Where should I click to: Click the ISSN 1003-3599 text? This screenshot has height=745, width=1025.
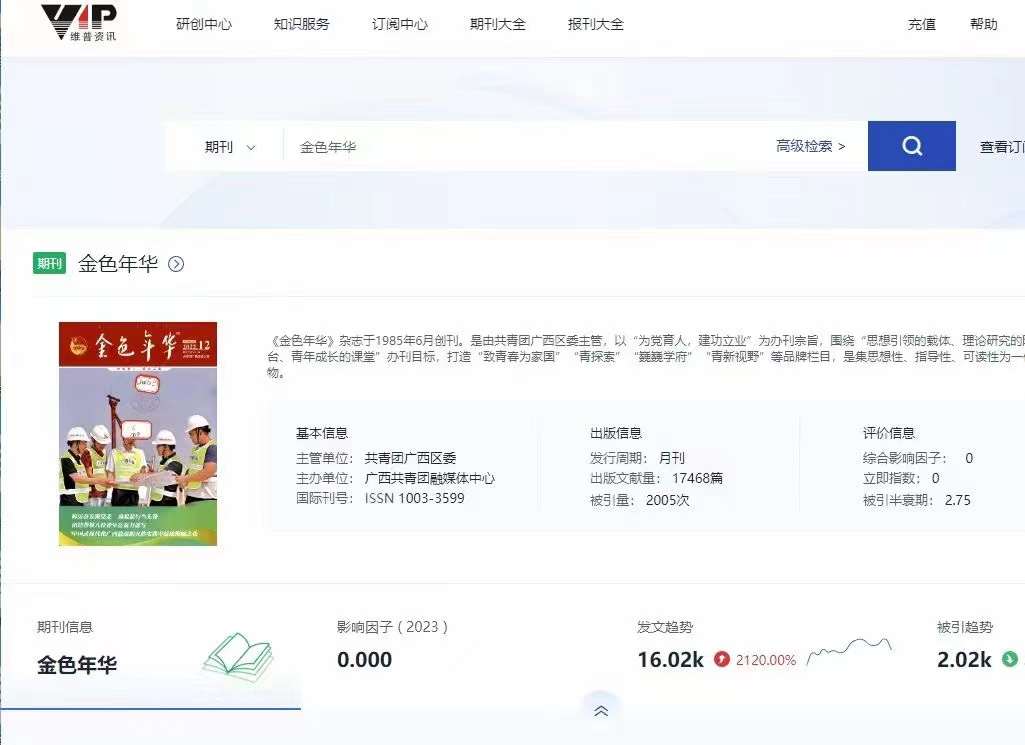[x=414, y=499]
